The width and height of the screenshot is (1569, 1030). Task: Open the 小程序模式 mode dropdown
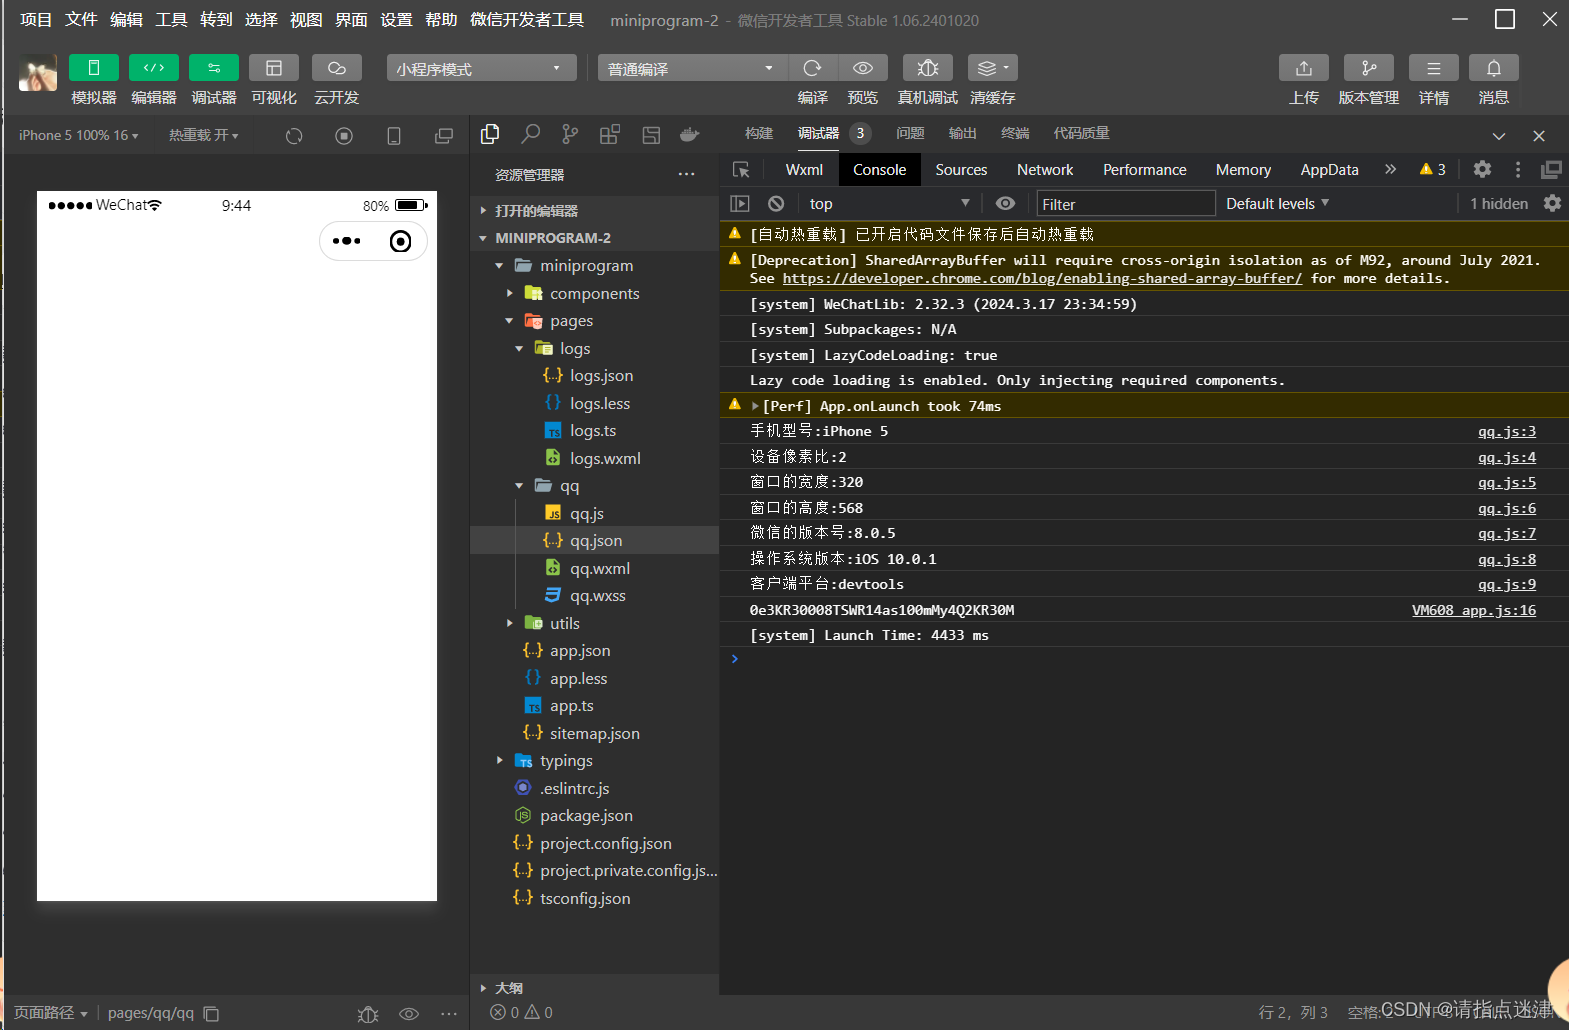click(x=481, y=68)
